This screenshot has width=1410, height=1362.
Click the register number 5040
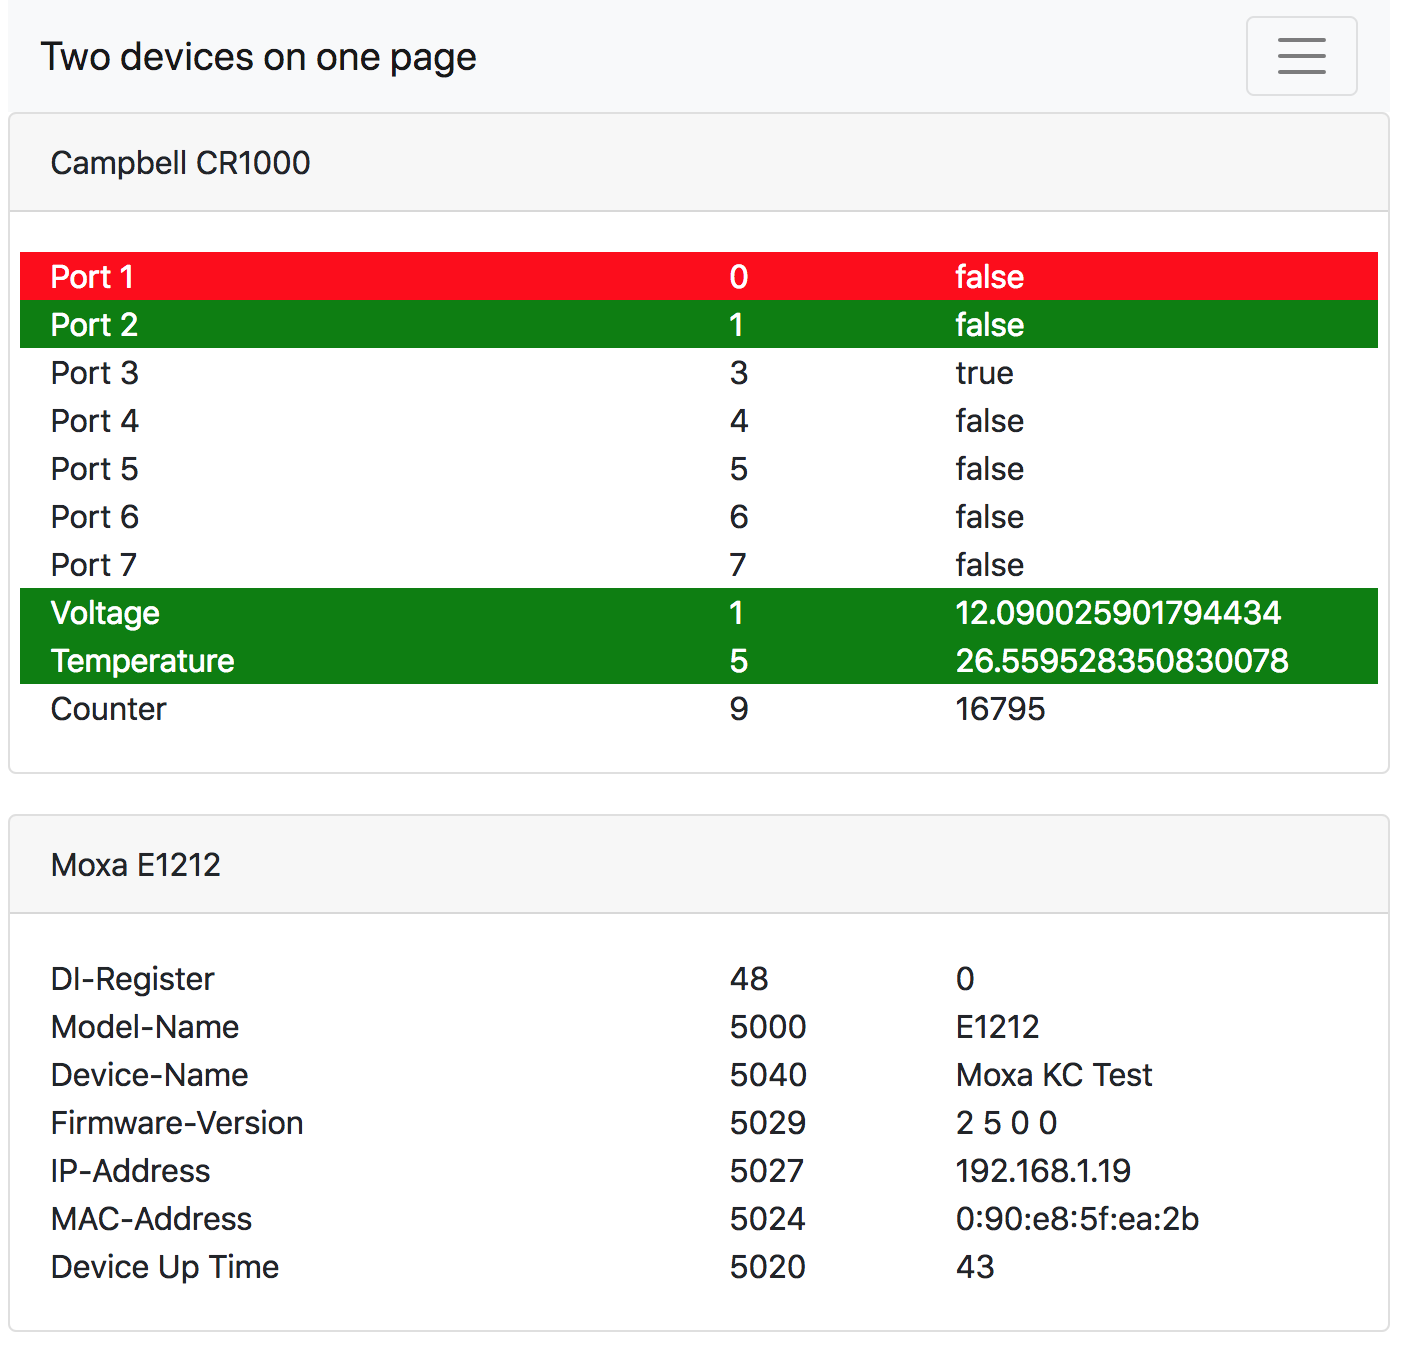coord(768,1075)
